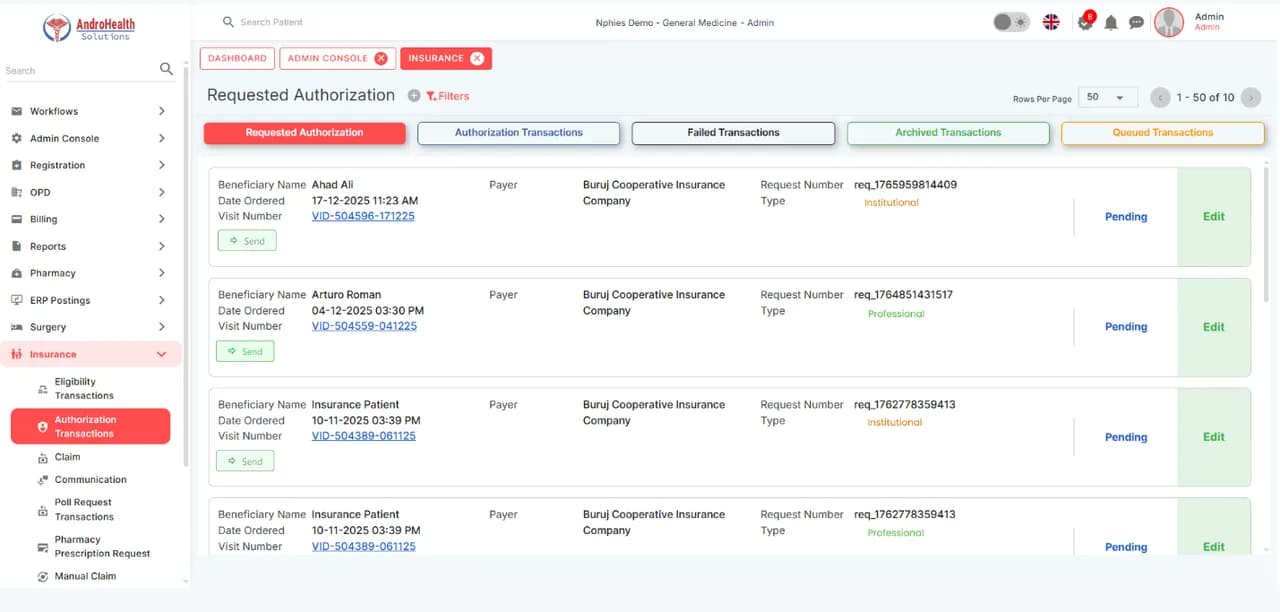1280x612 pixels.
Task: Close the Admin Console tab
Action: click(x=381, y=58)
